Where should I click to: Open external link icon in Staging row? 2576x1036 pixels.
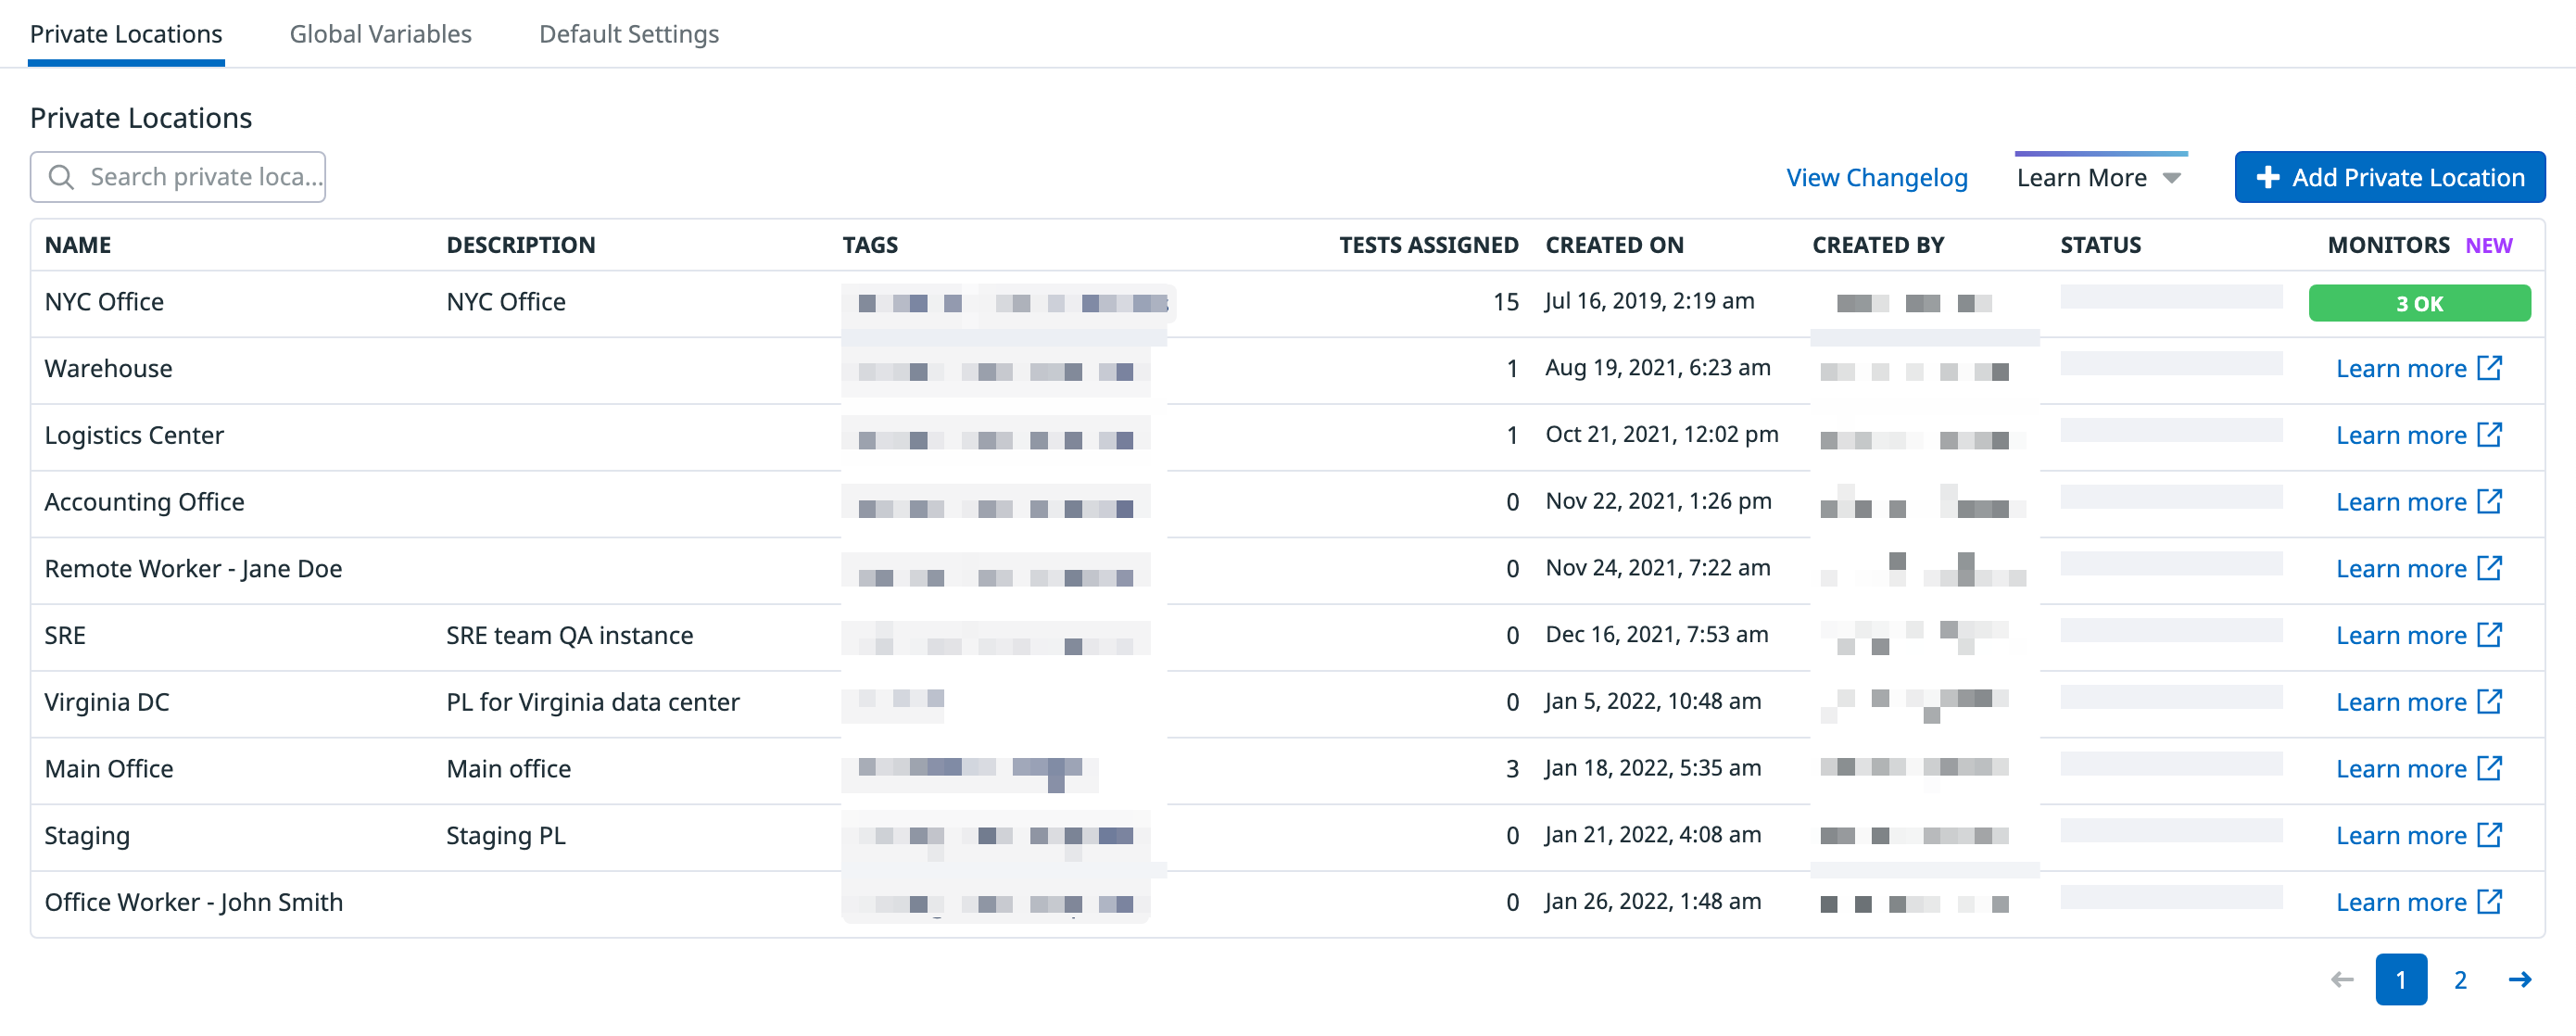click(x=2490, y=835)
